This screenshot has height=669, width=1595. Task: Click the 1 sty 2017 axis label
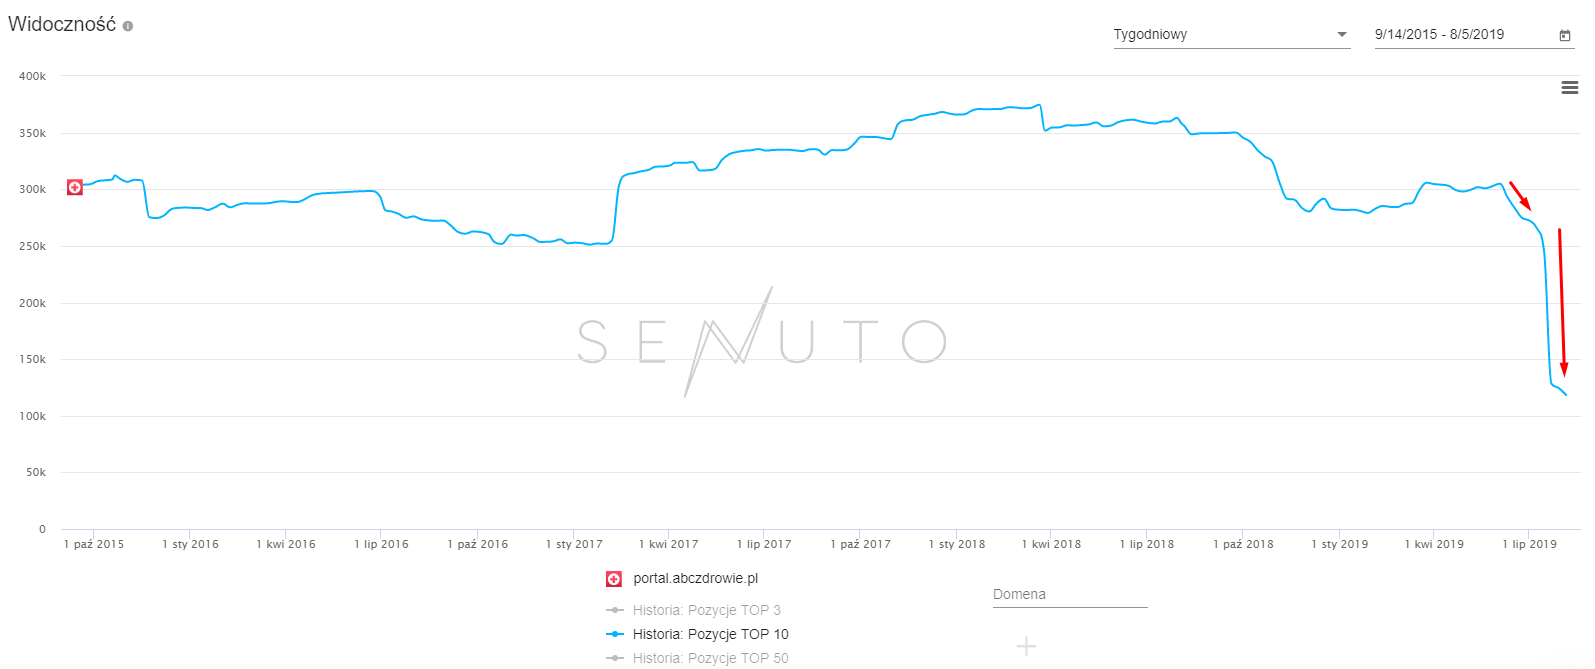[574, 544]
